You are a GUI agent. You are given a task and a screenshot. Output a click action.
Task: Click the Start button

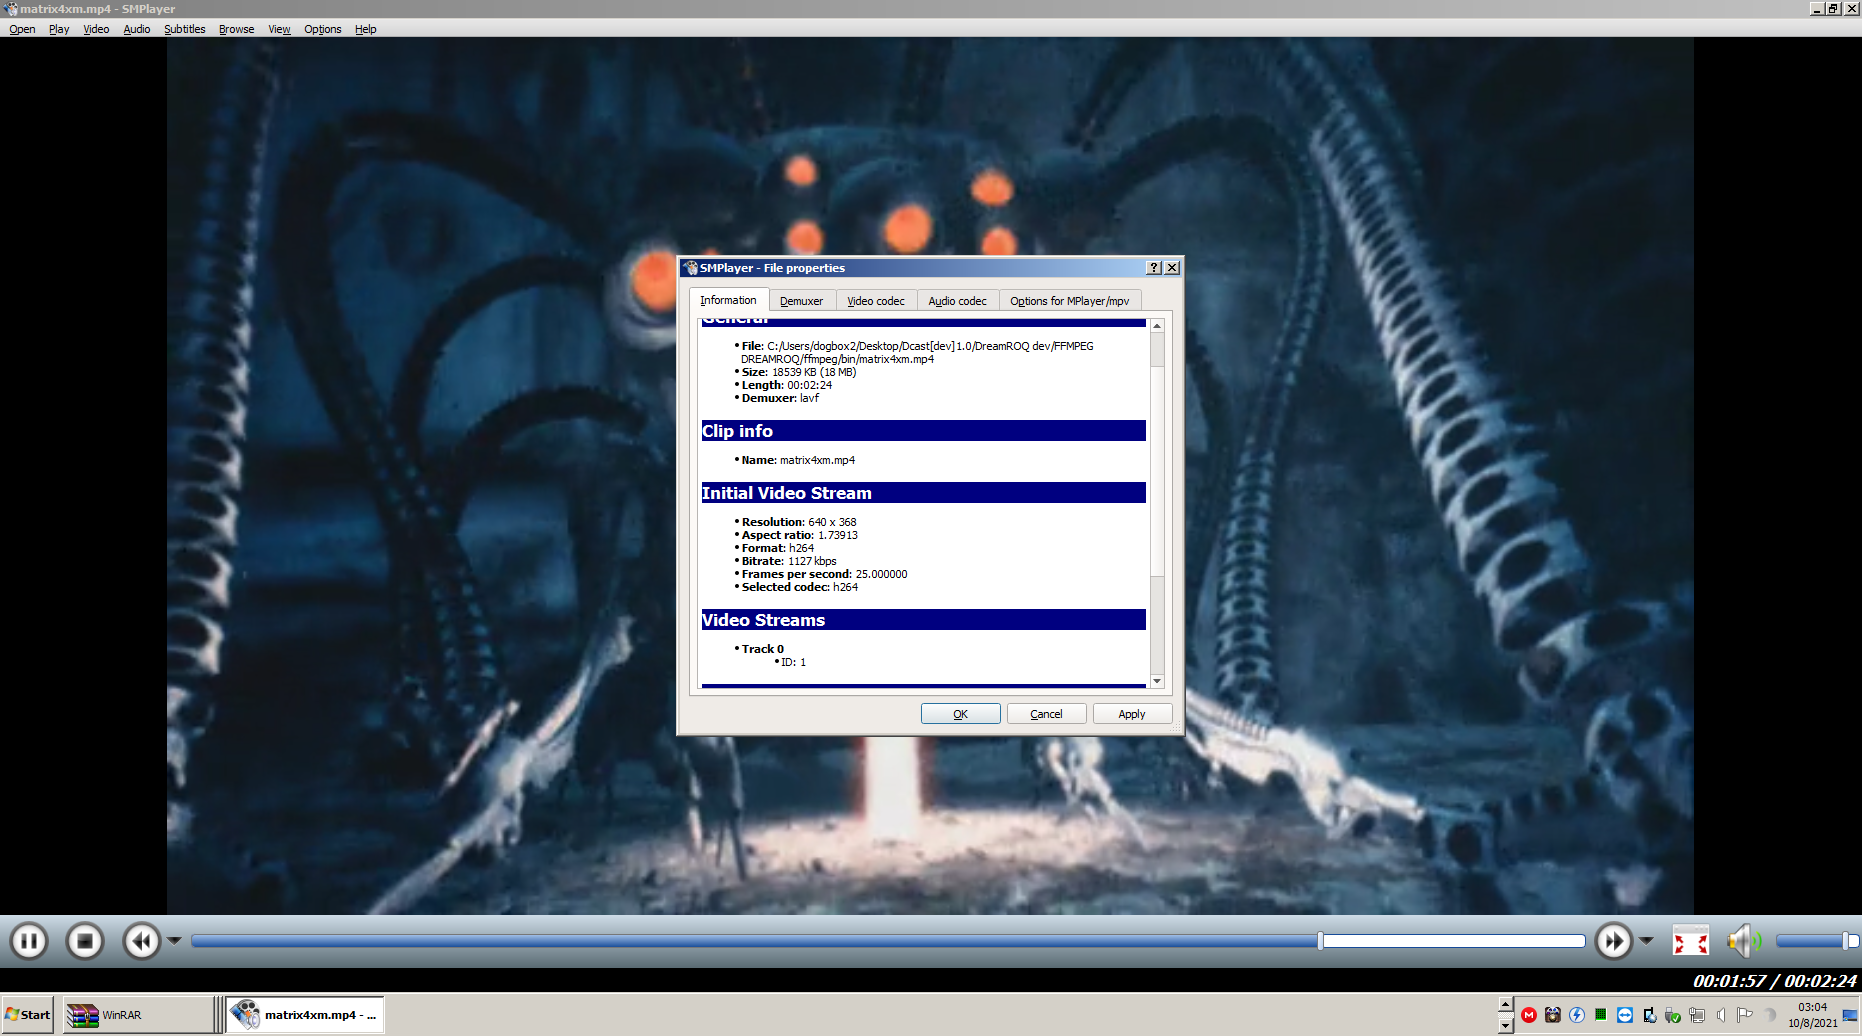coord(28,1015)
